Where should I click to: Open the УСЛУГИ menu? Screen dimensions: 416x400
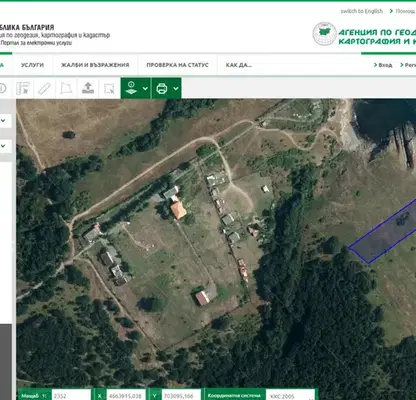32,65
